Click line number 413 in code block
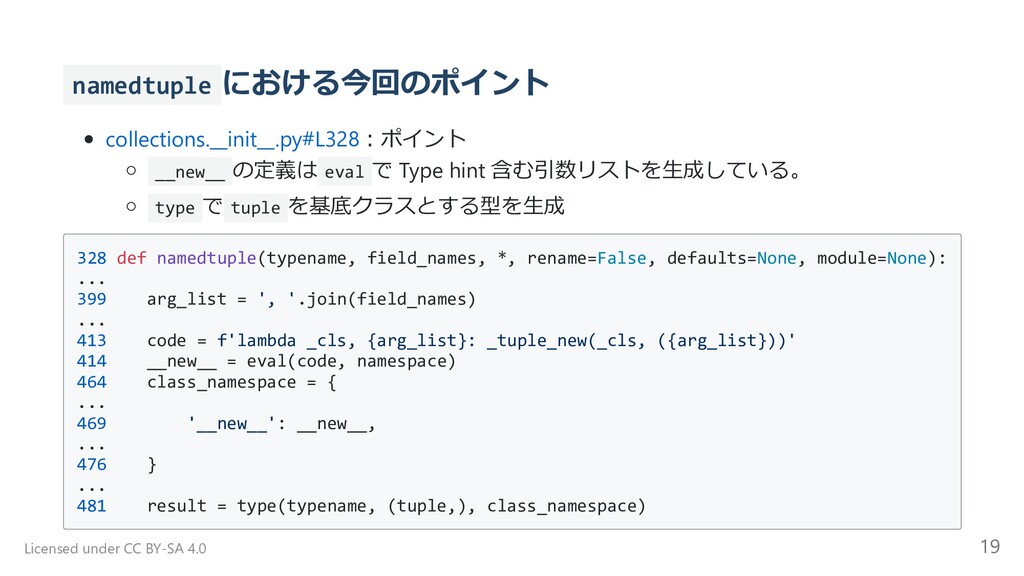This screenshot has height=576, width=1024. (x=91, y=340)
